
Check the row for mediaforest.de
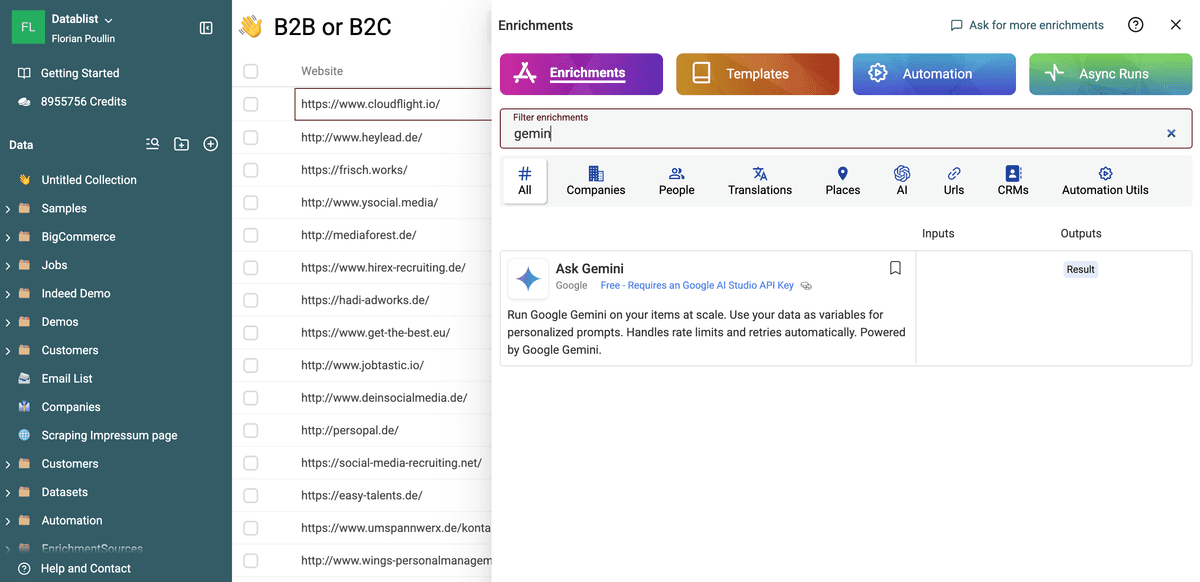pyautogui.click(x=250, y=235)
